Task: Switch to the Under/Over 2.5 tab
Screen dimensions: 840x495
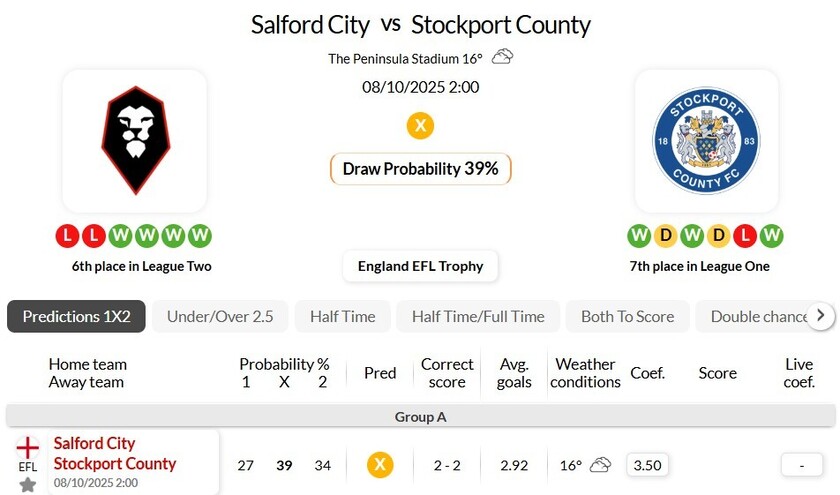Action: [220, 316]
